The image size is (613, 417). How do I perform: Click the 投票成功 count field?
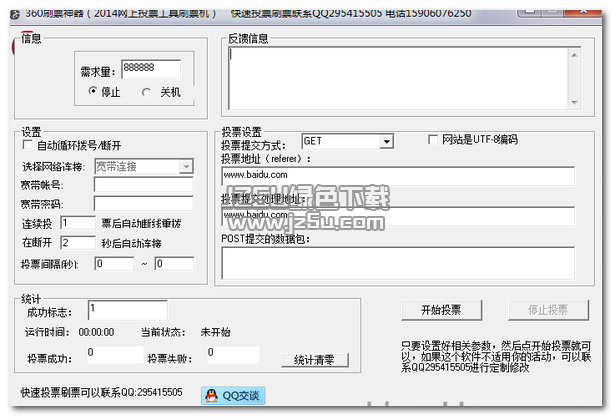pyautogui.click(x=115, y=354)
